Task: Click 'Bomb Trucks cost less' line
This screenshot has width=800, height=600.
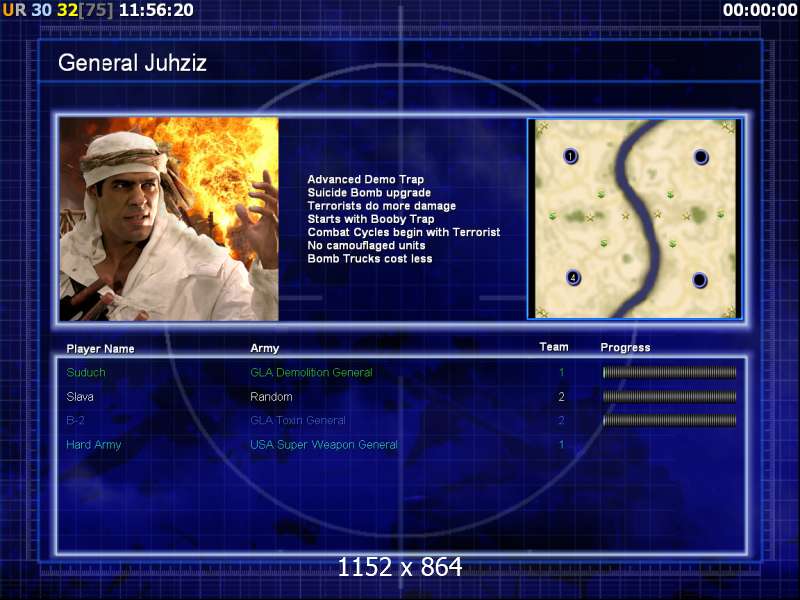Action: coord(370,259)
